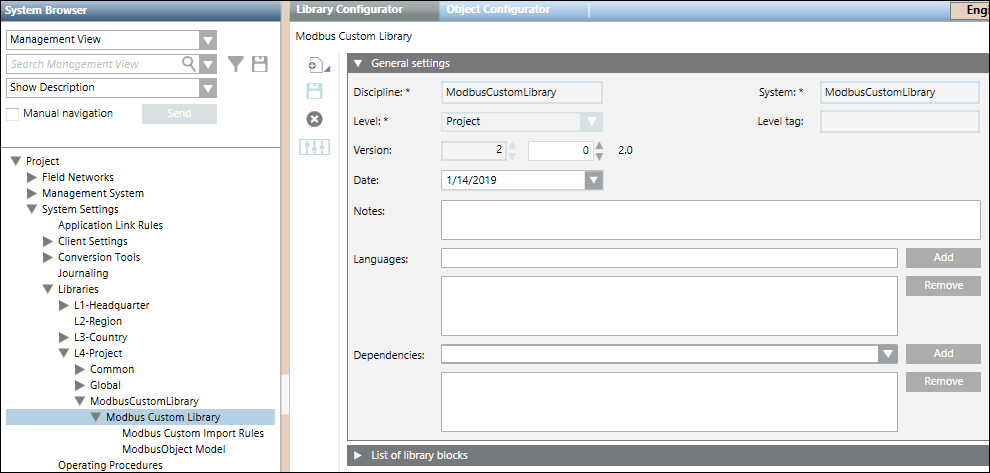Select Modbus Custom Import Rules tree node
Image resolution: width=990 pixels, height=473 pixels.
(193, 433)
